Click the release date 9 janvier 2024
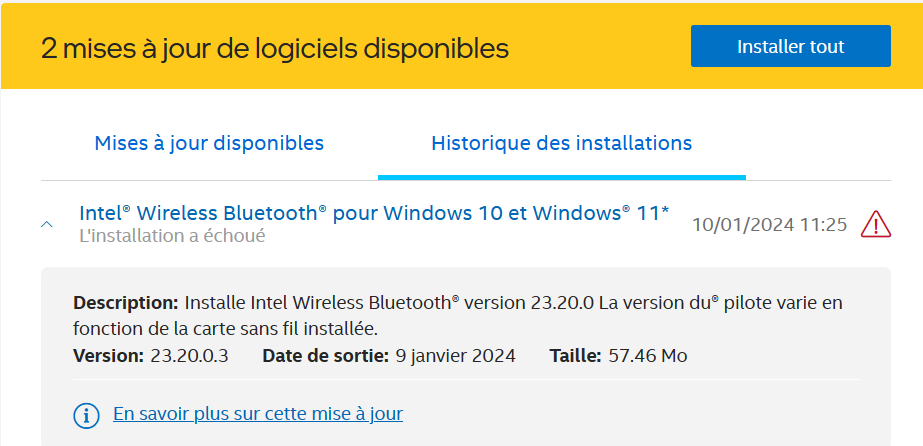Screen dimensions: 923x446 point(455,355)
